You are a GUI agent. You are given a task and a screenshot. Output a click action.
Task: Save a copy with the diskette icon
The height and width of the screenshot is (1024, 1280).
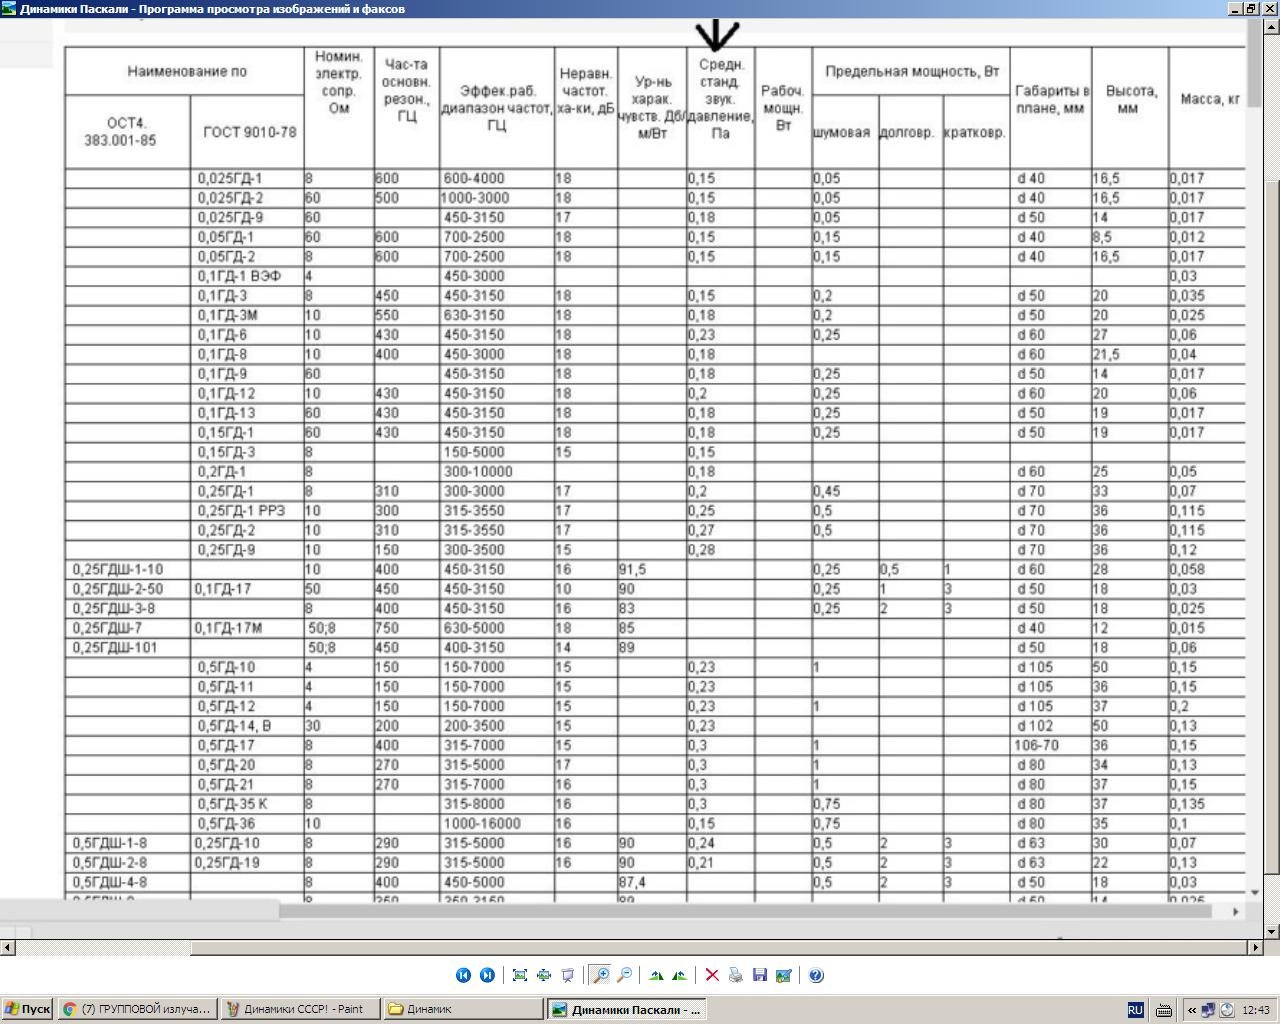point(760,975)
